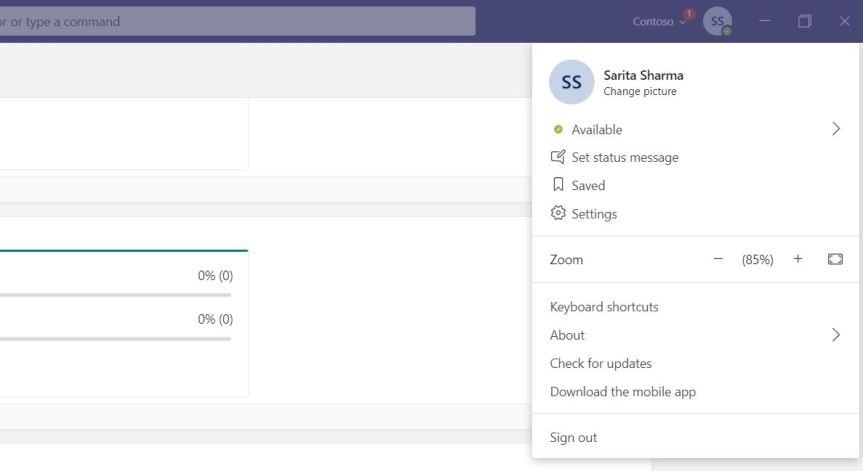
Task: Click the Saved bookmark icon
Action: (x=558, y=185)
